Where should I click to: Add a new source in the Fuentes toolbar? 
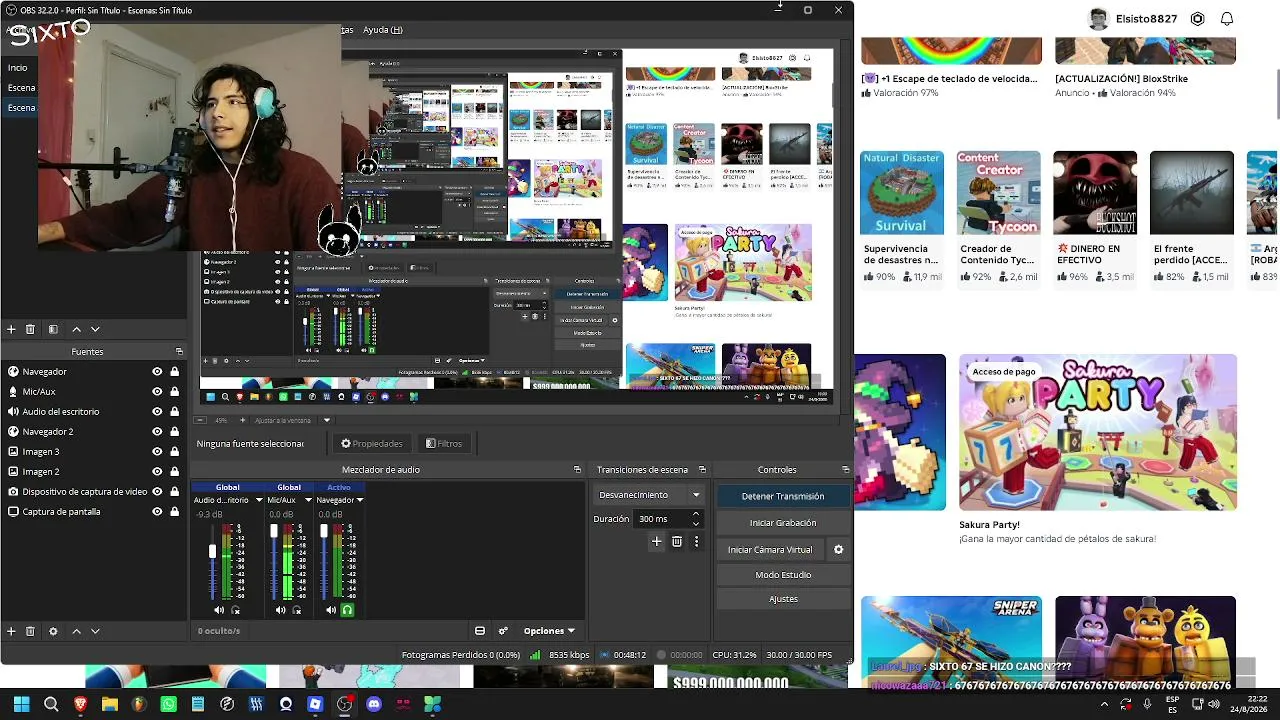pos(11,631)
